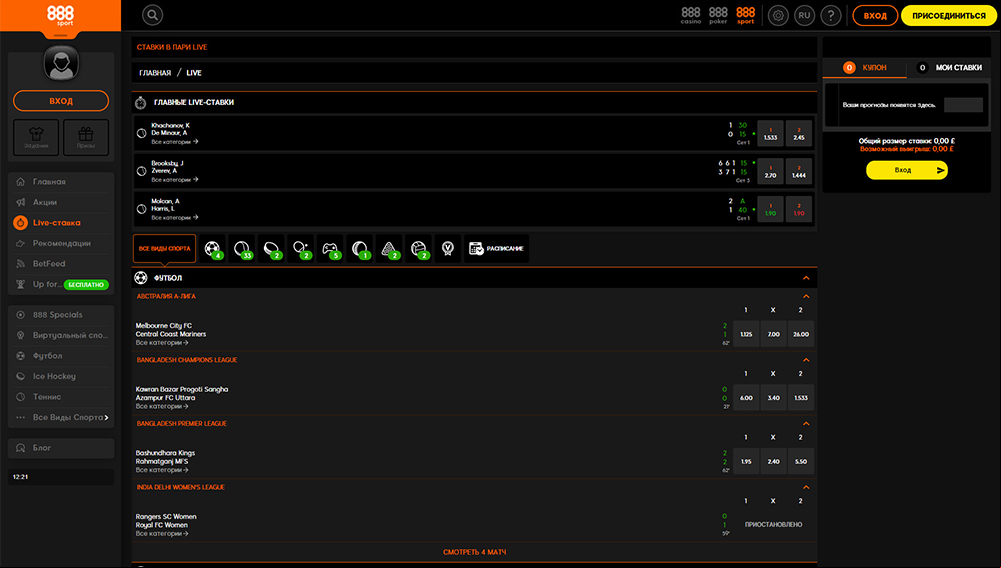Bet on Khachanov at odds 1.533
Viewport: 1001px width, 568px height.
pyautogui.click(x=770, y=133)
